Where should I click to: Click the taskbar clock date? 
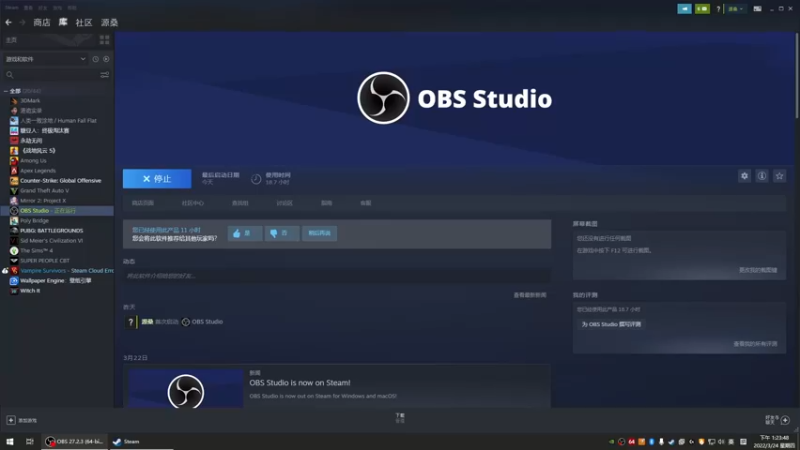click(774, 441)
